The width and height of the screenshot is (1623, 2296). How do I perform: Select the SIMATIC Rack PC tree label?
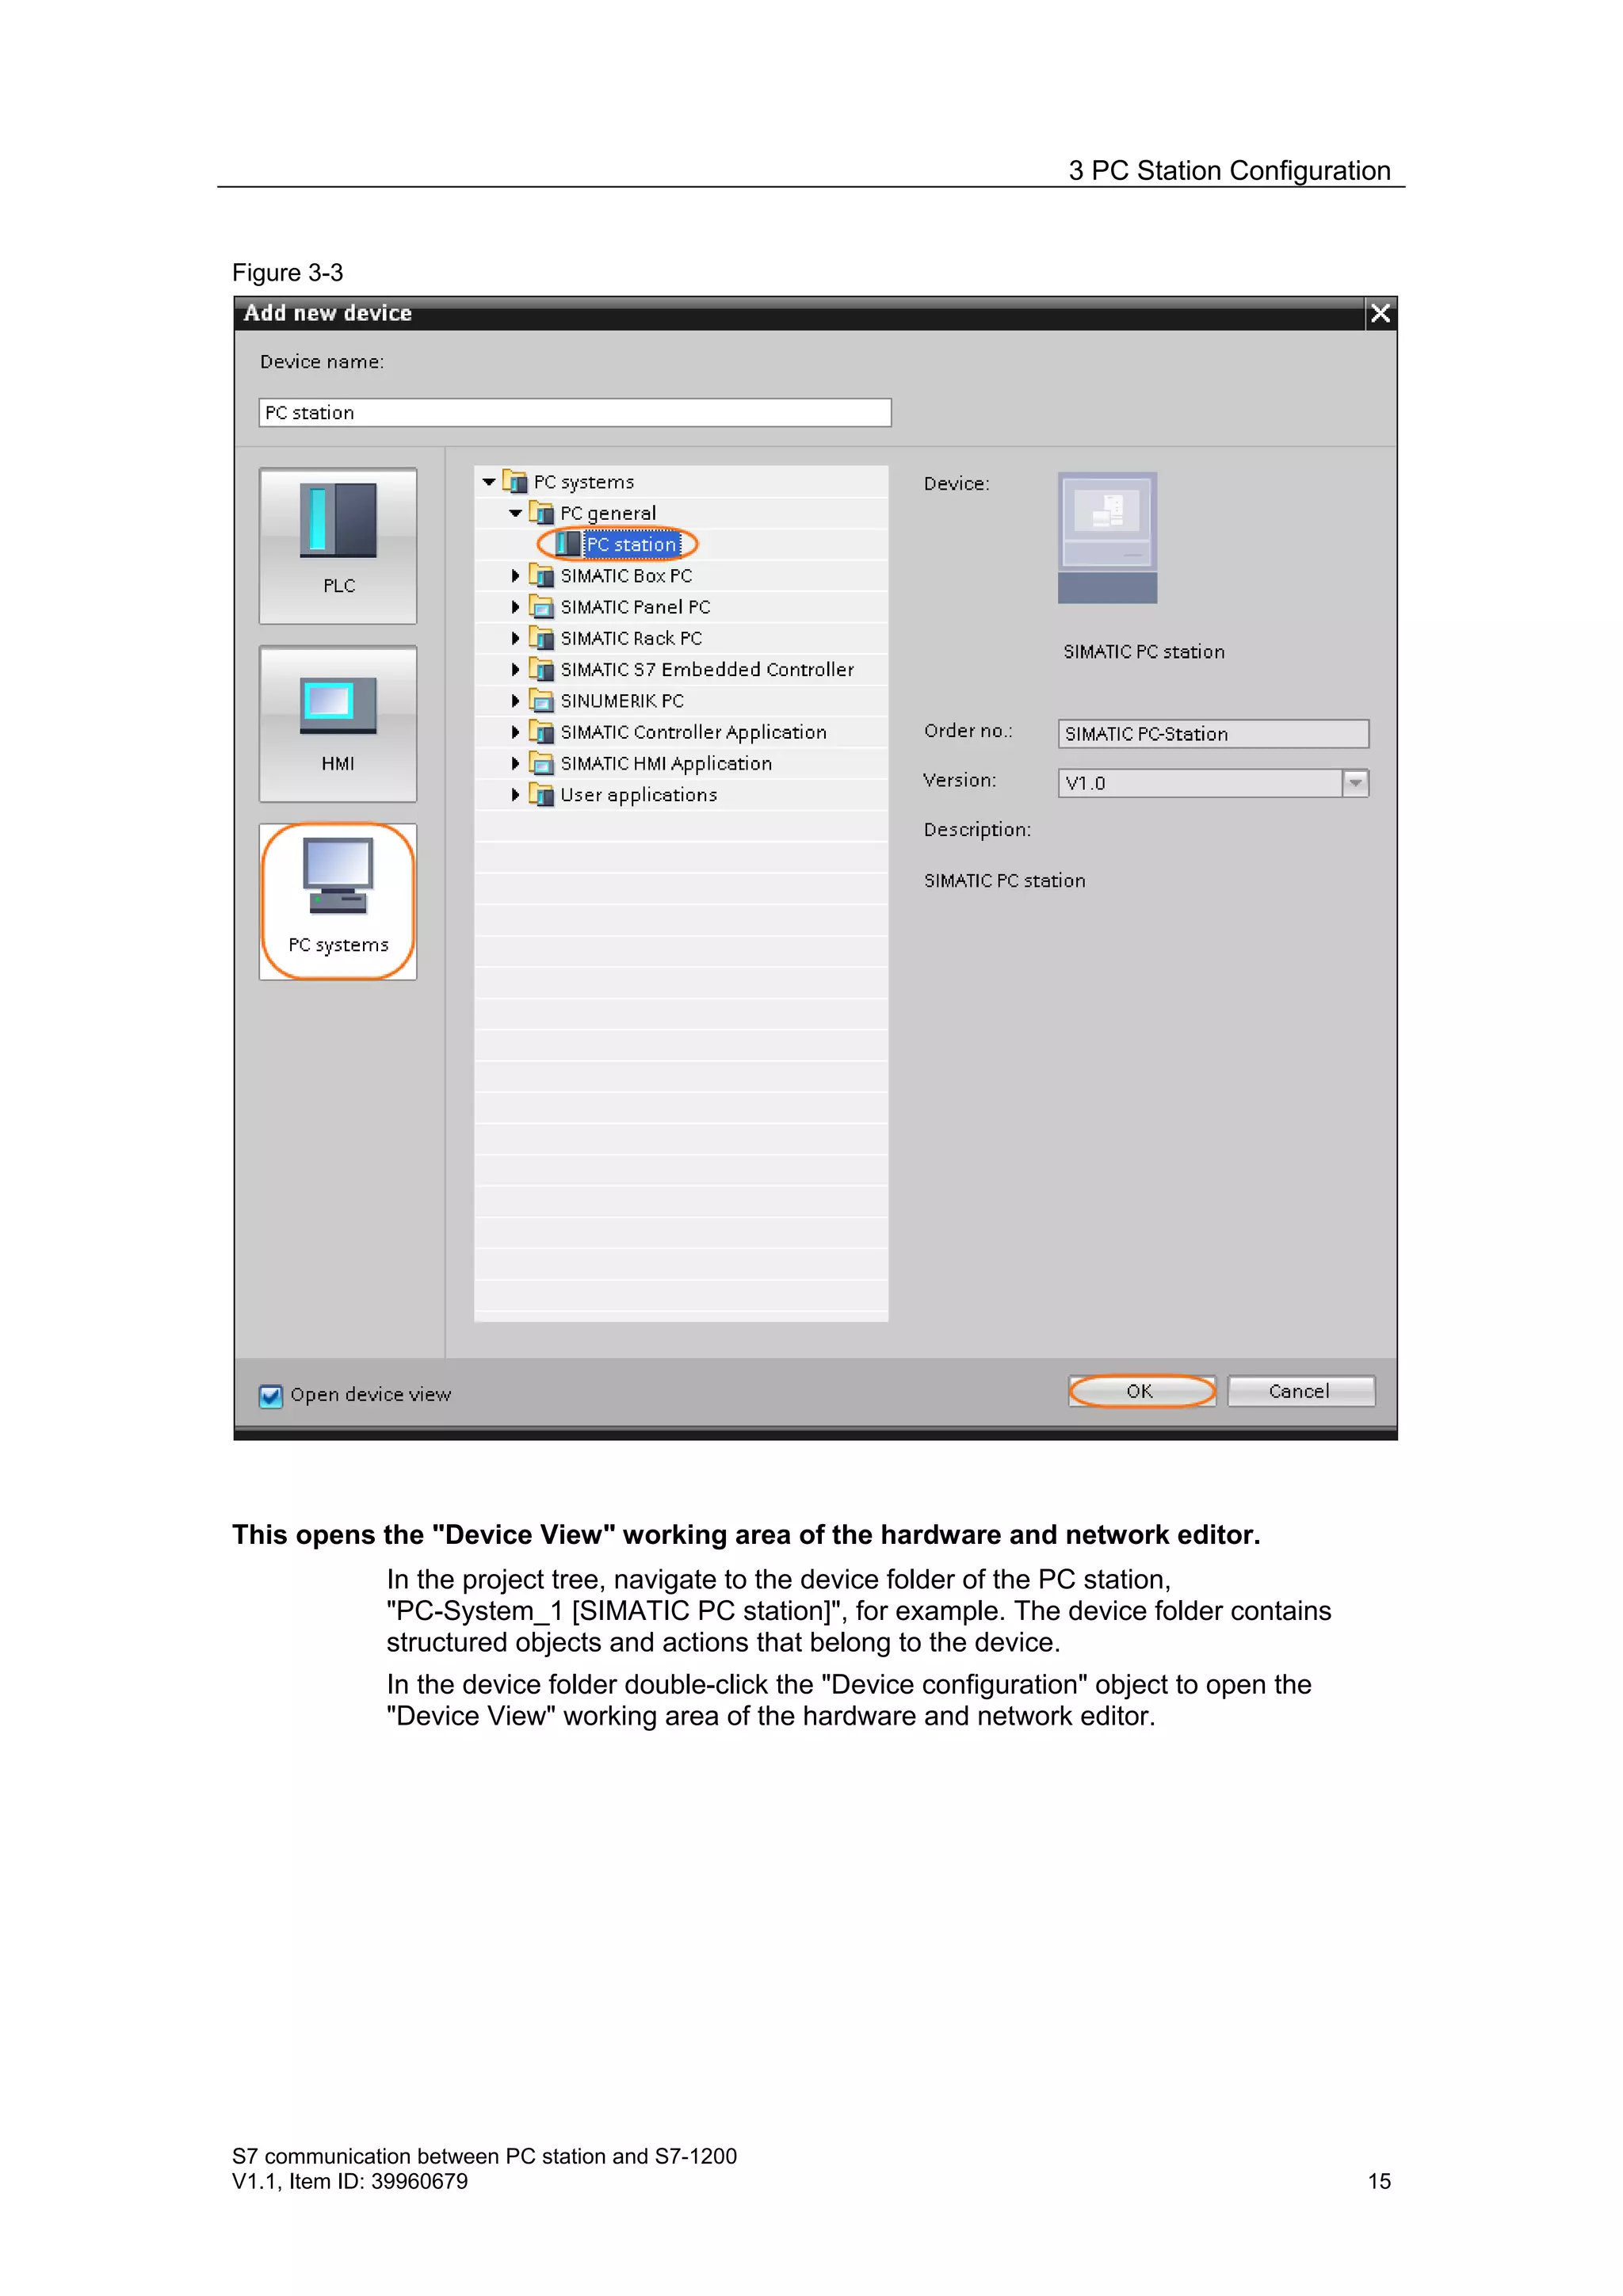[631, 638]
